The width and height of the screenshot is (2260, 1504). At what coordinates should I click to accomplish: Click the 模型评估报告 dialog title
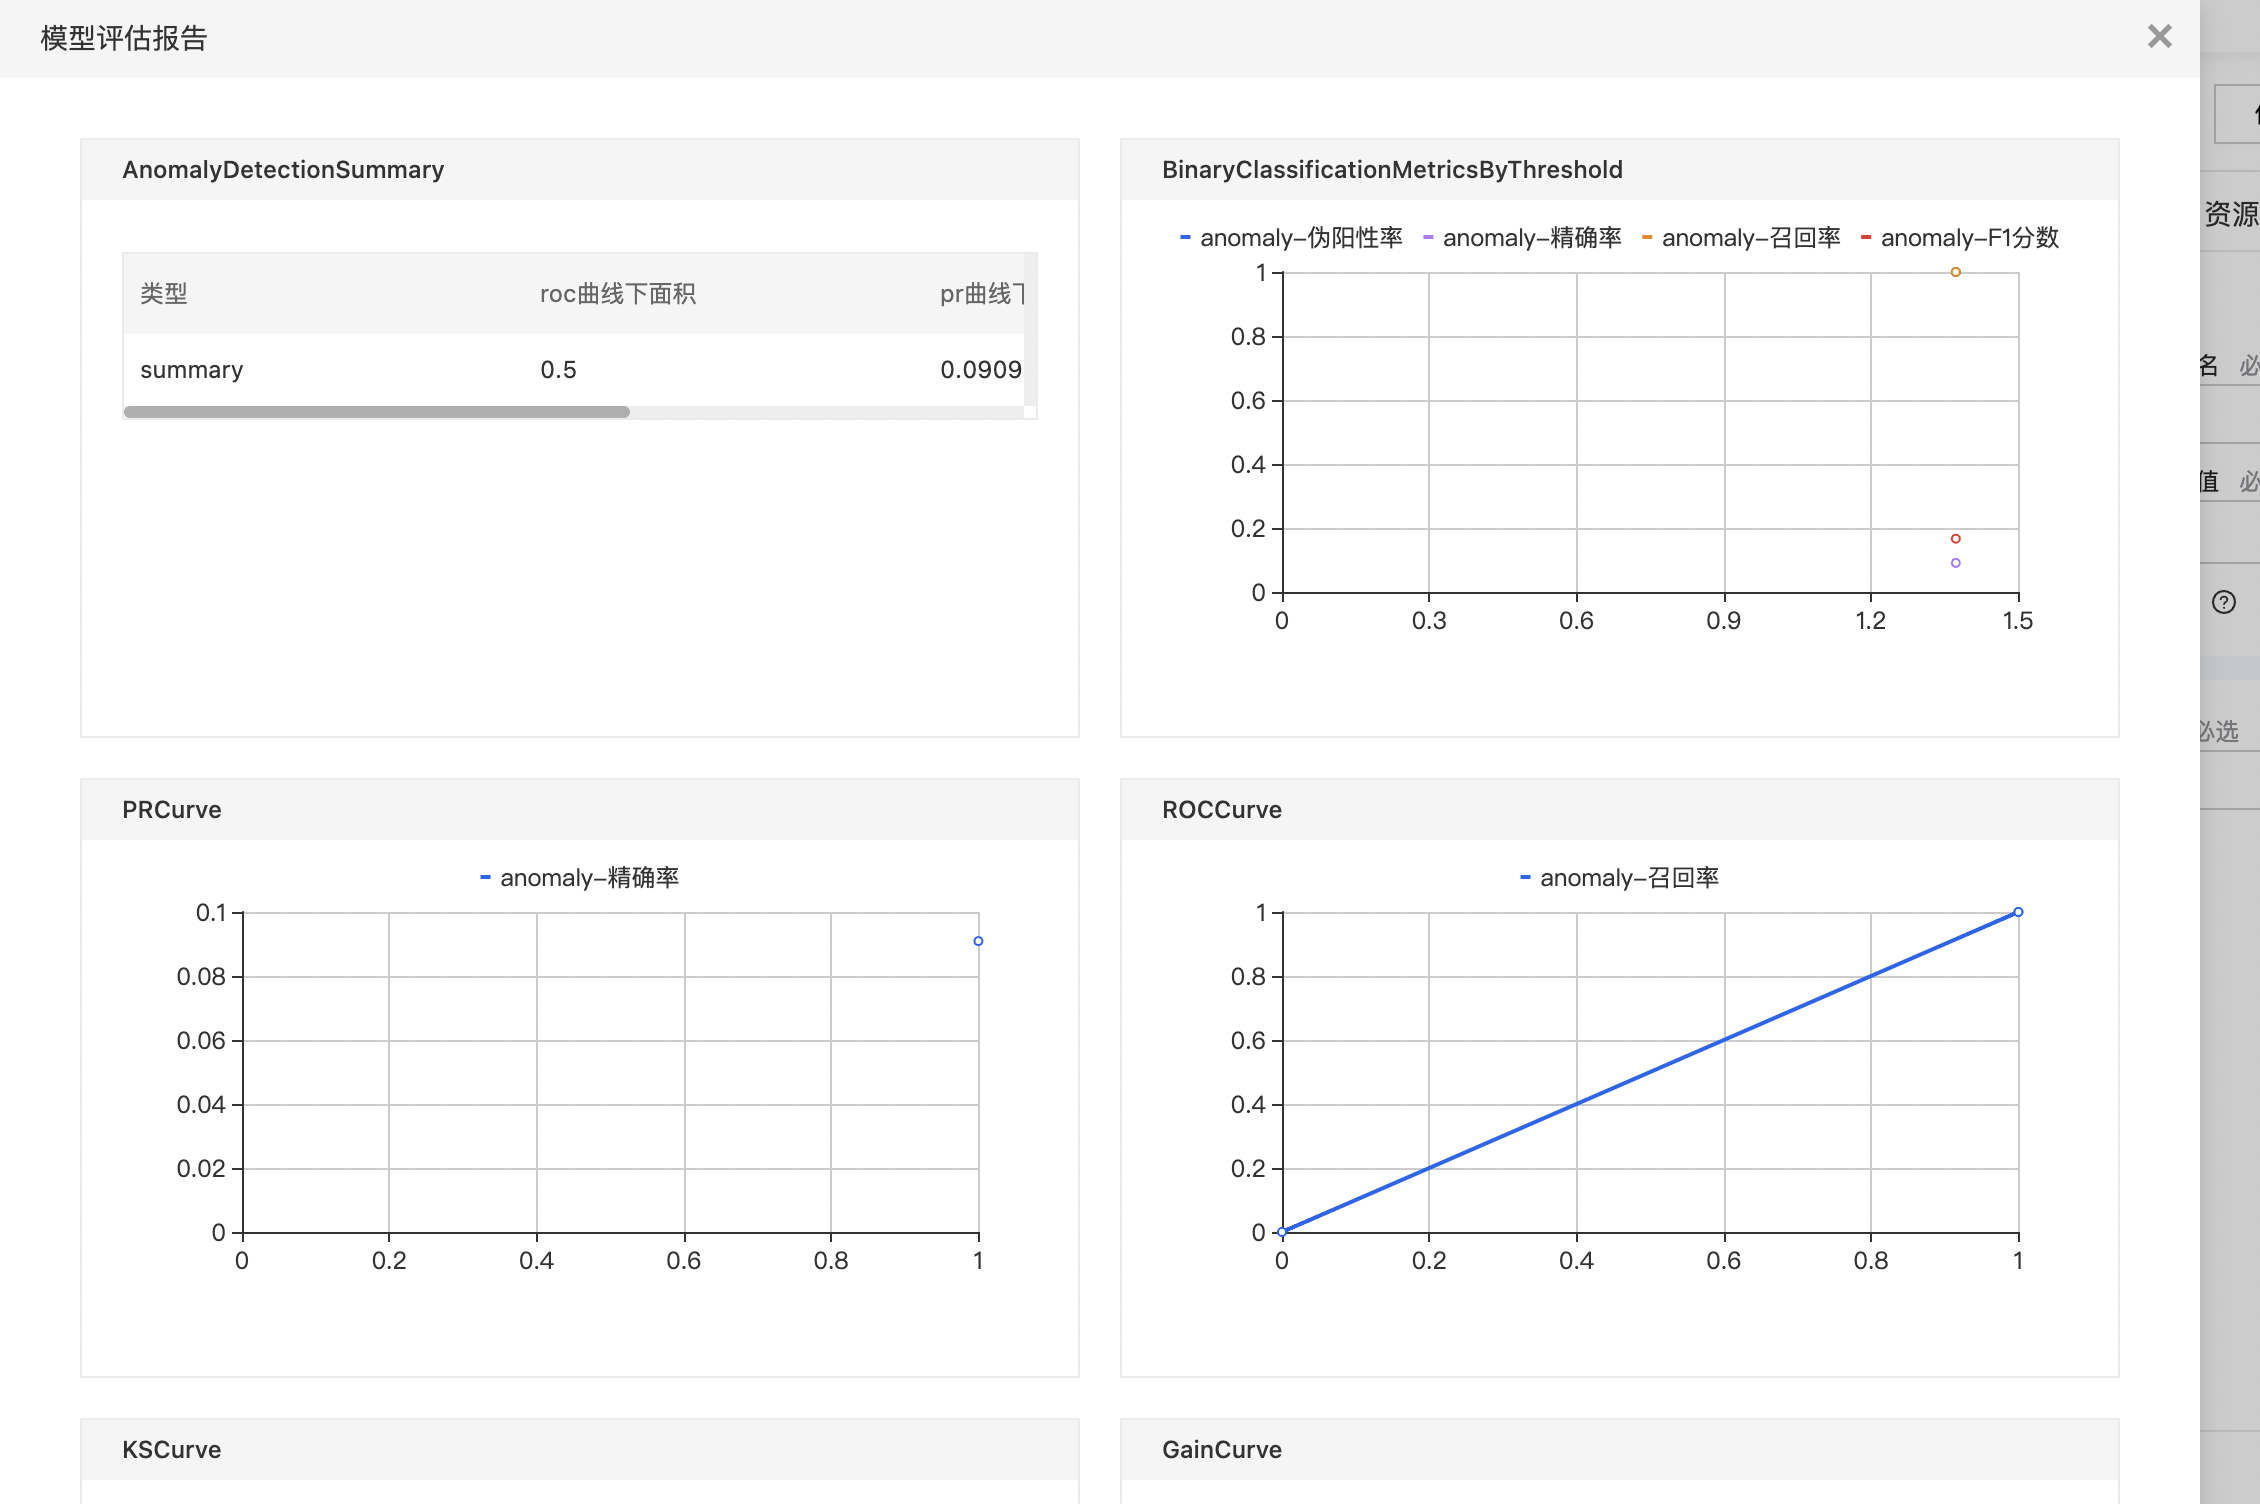(124, 38)
